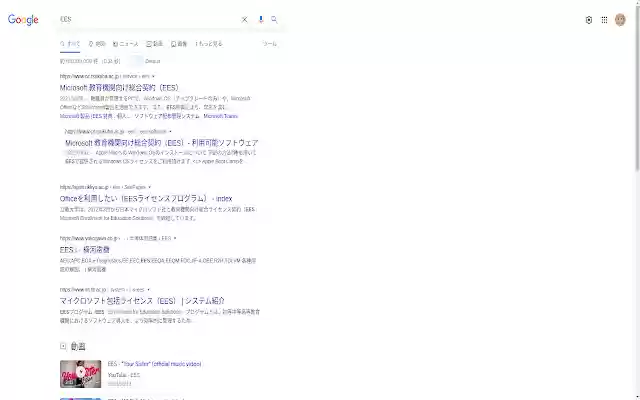
Task: Submit search with the magnifier icon
Action: [274, 20]
